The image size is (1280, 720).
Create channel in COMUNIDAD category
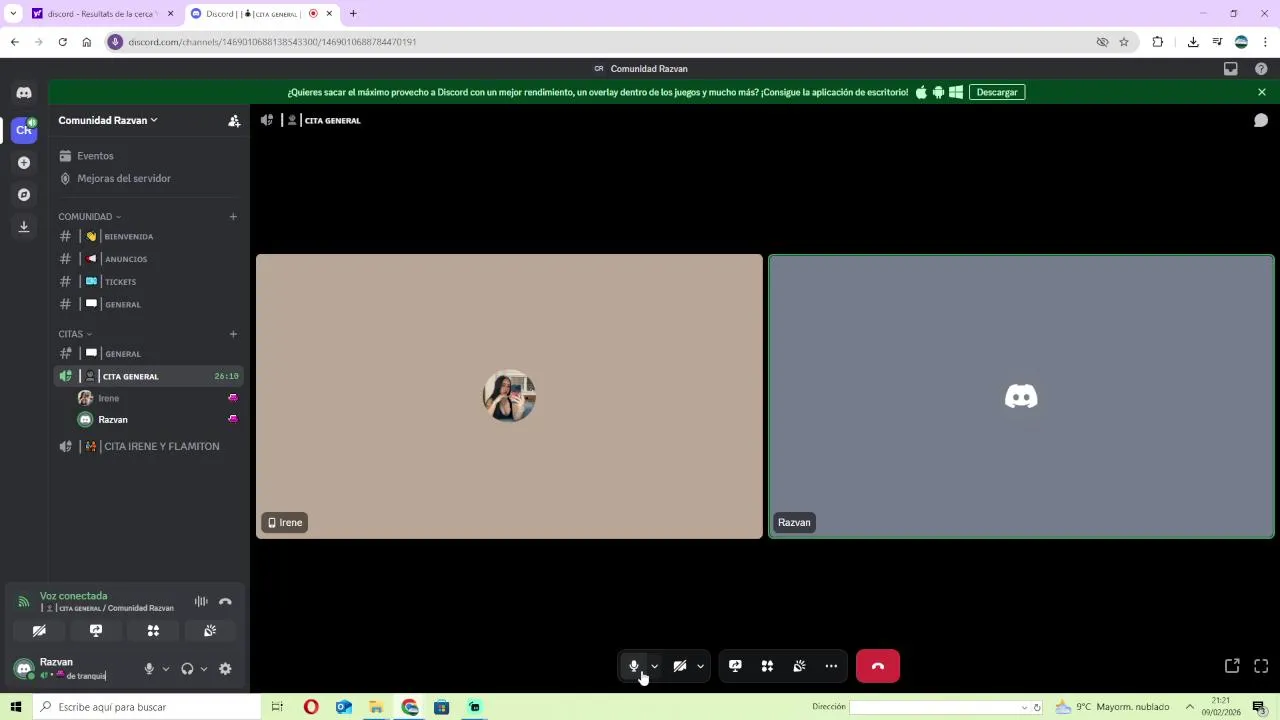(x=233, y=217)
